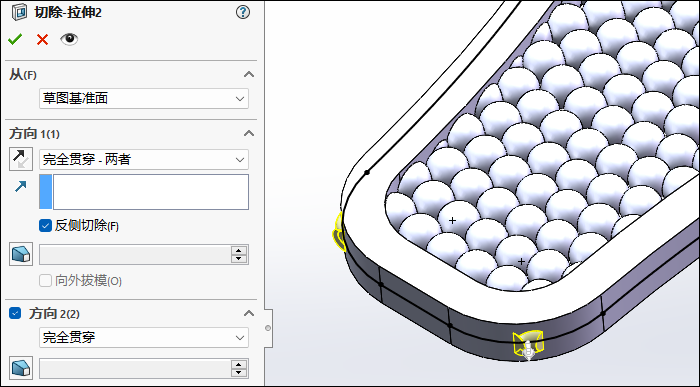
Task: Toggle draft icon in 方向 1
Action: pyautogui.click(x=21, y=254)
